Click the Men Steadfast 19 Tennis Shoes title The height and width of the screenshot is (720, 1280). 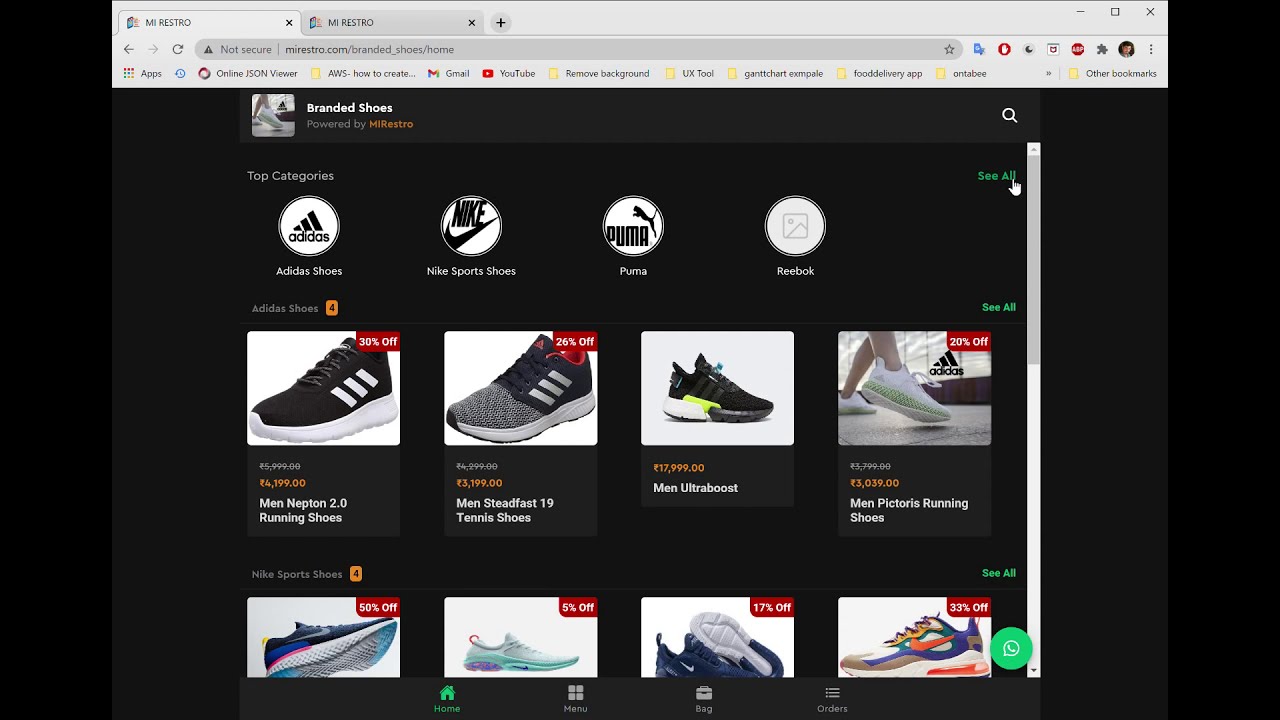click(x=505, y=510)
